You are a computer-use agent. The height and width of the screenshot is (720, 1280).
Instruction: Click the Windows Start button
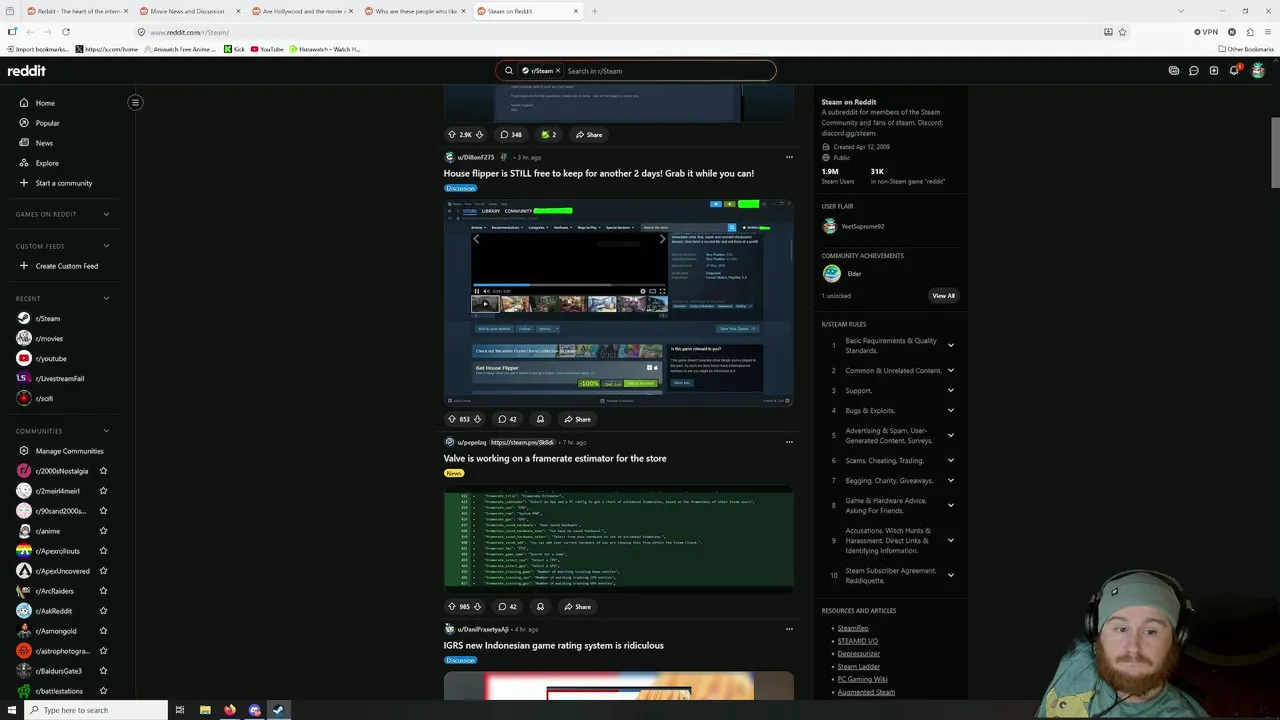click(10, 710)
